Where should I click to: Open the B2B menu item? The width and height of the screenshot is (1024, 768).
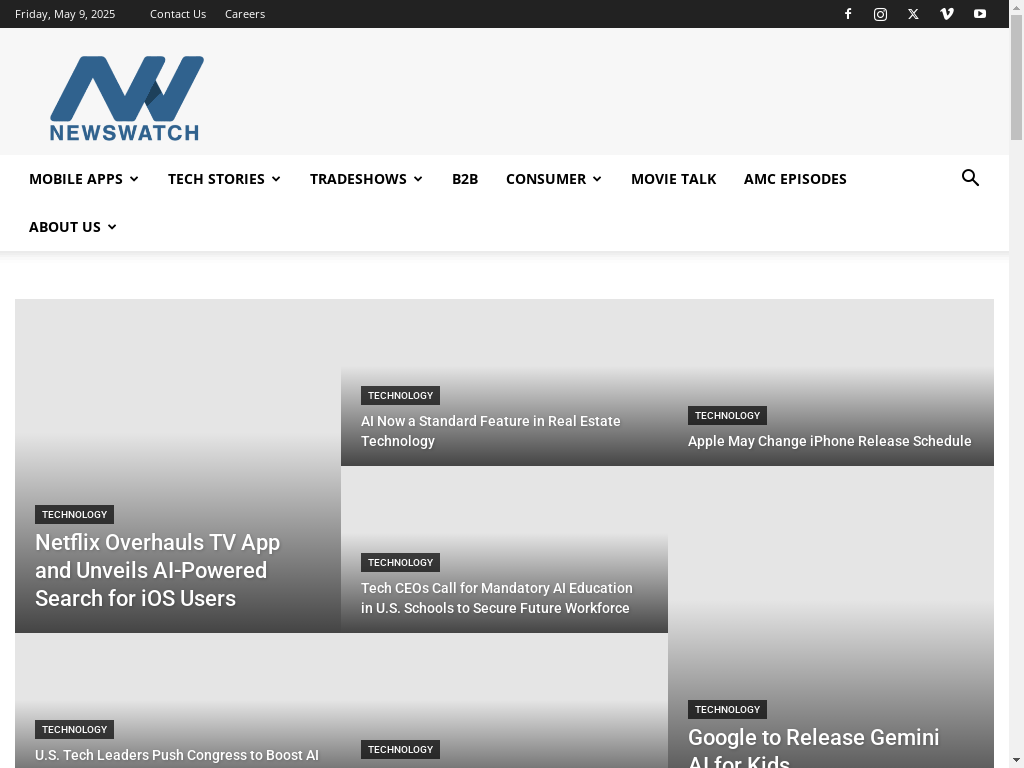pos(465,179)
